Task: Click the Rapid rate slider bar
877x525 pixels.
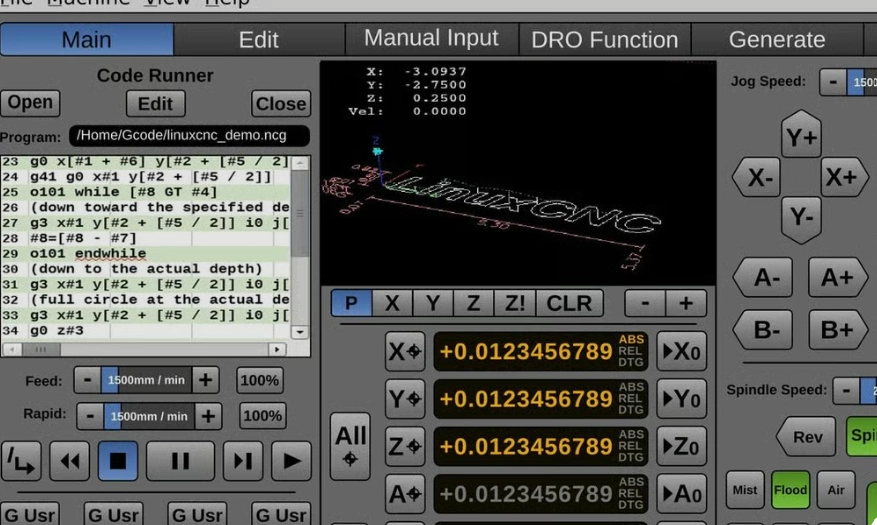Action: tap(149, 416)
